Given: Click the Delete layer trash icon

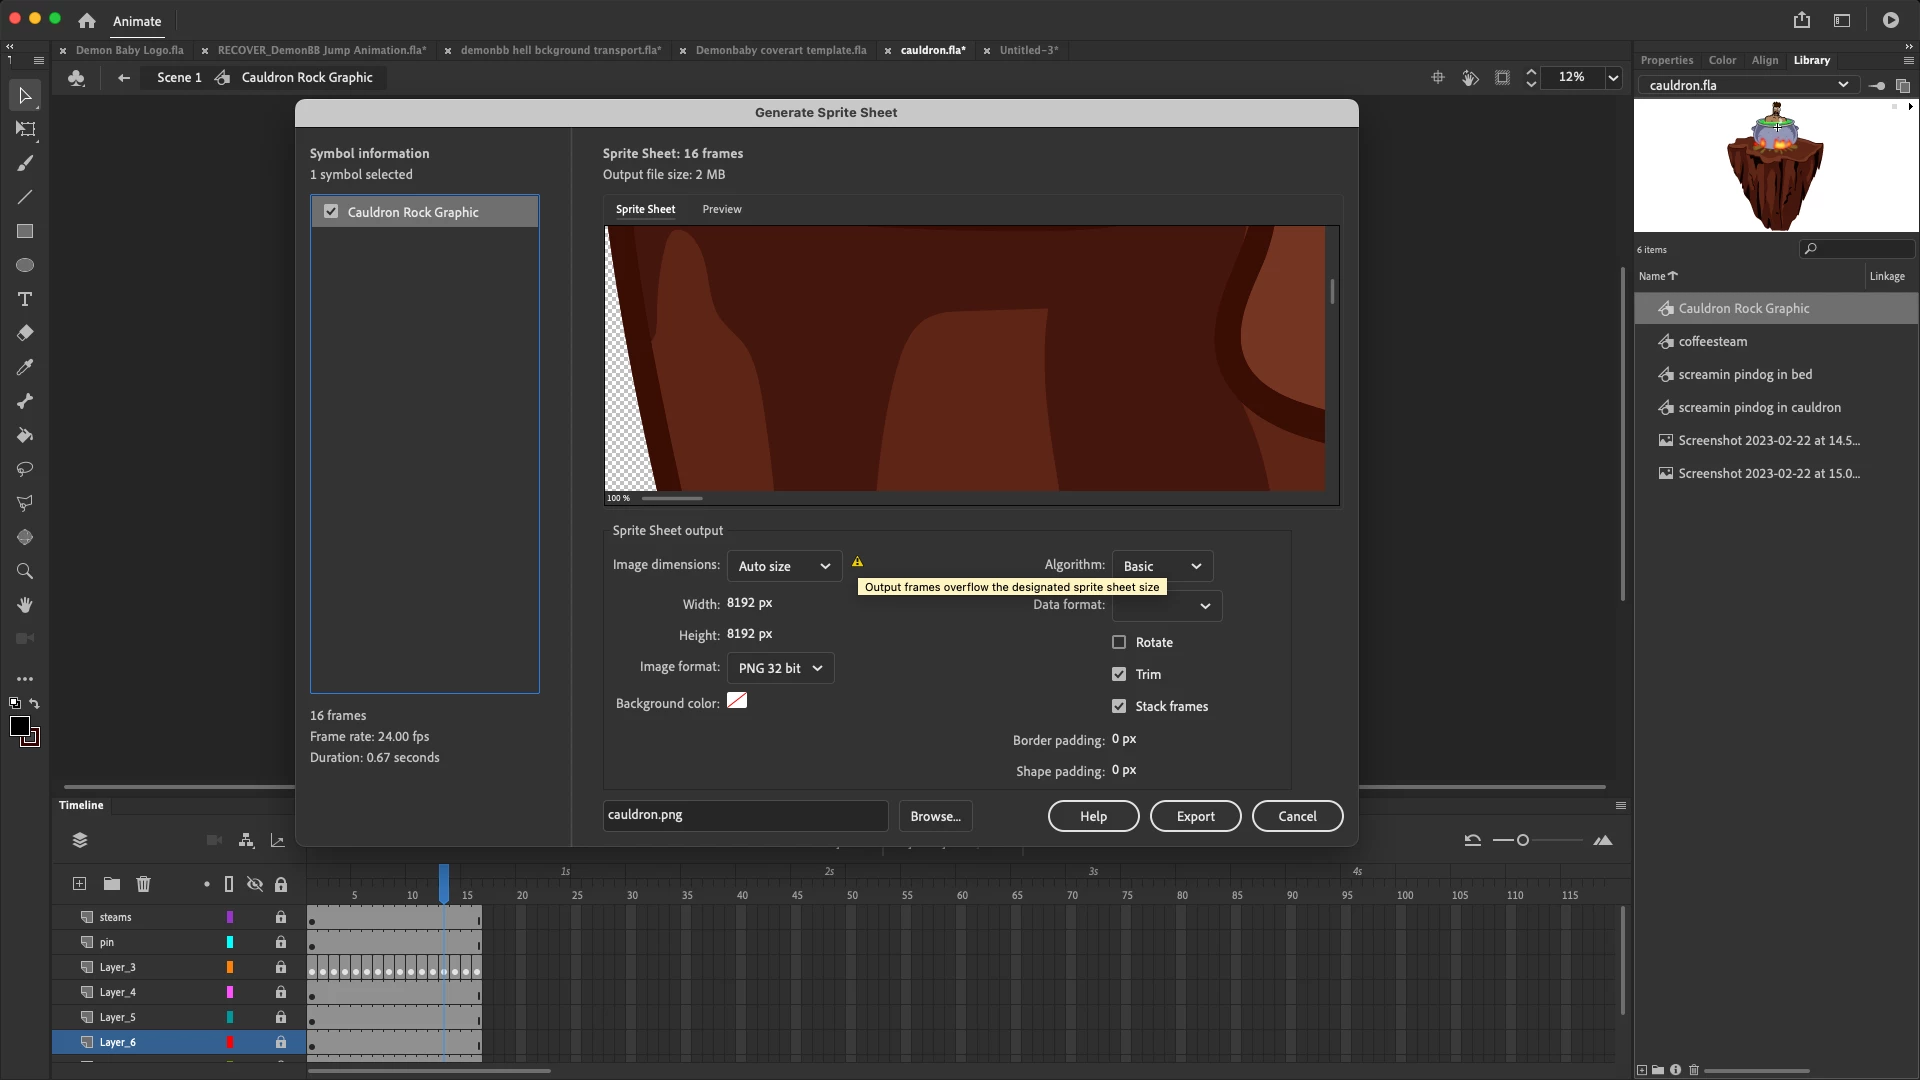Looking at the screenshot, I should [x=143, y=884].
